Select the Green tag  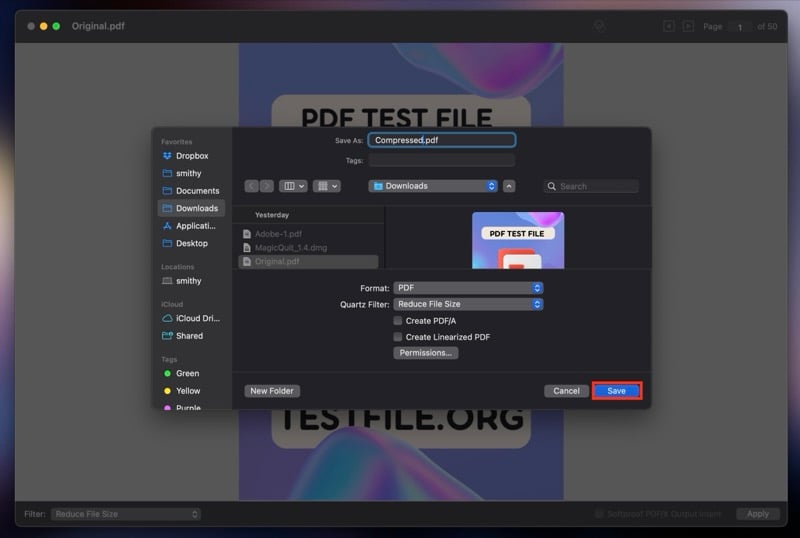pos(191,373)
